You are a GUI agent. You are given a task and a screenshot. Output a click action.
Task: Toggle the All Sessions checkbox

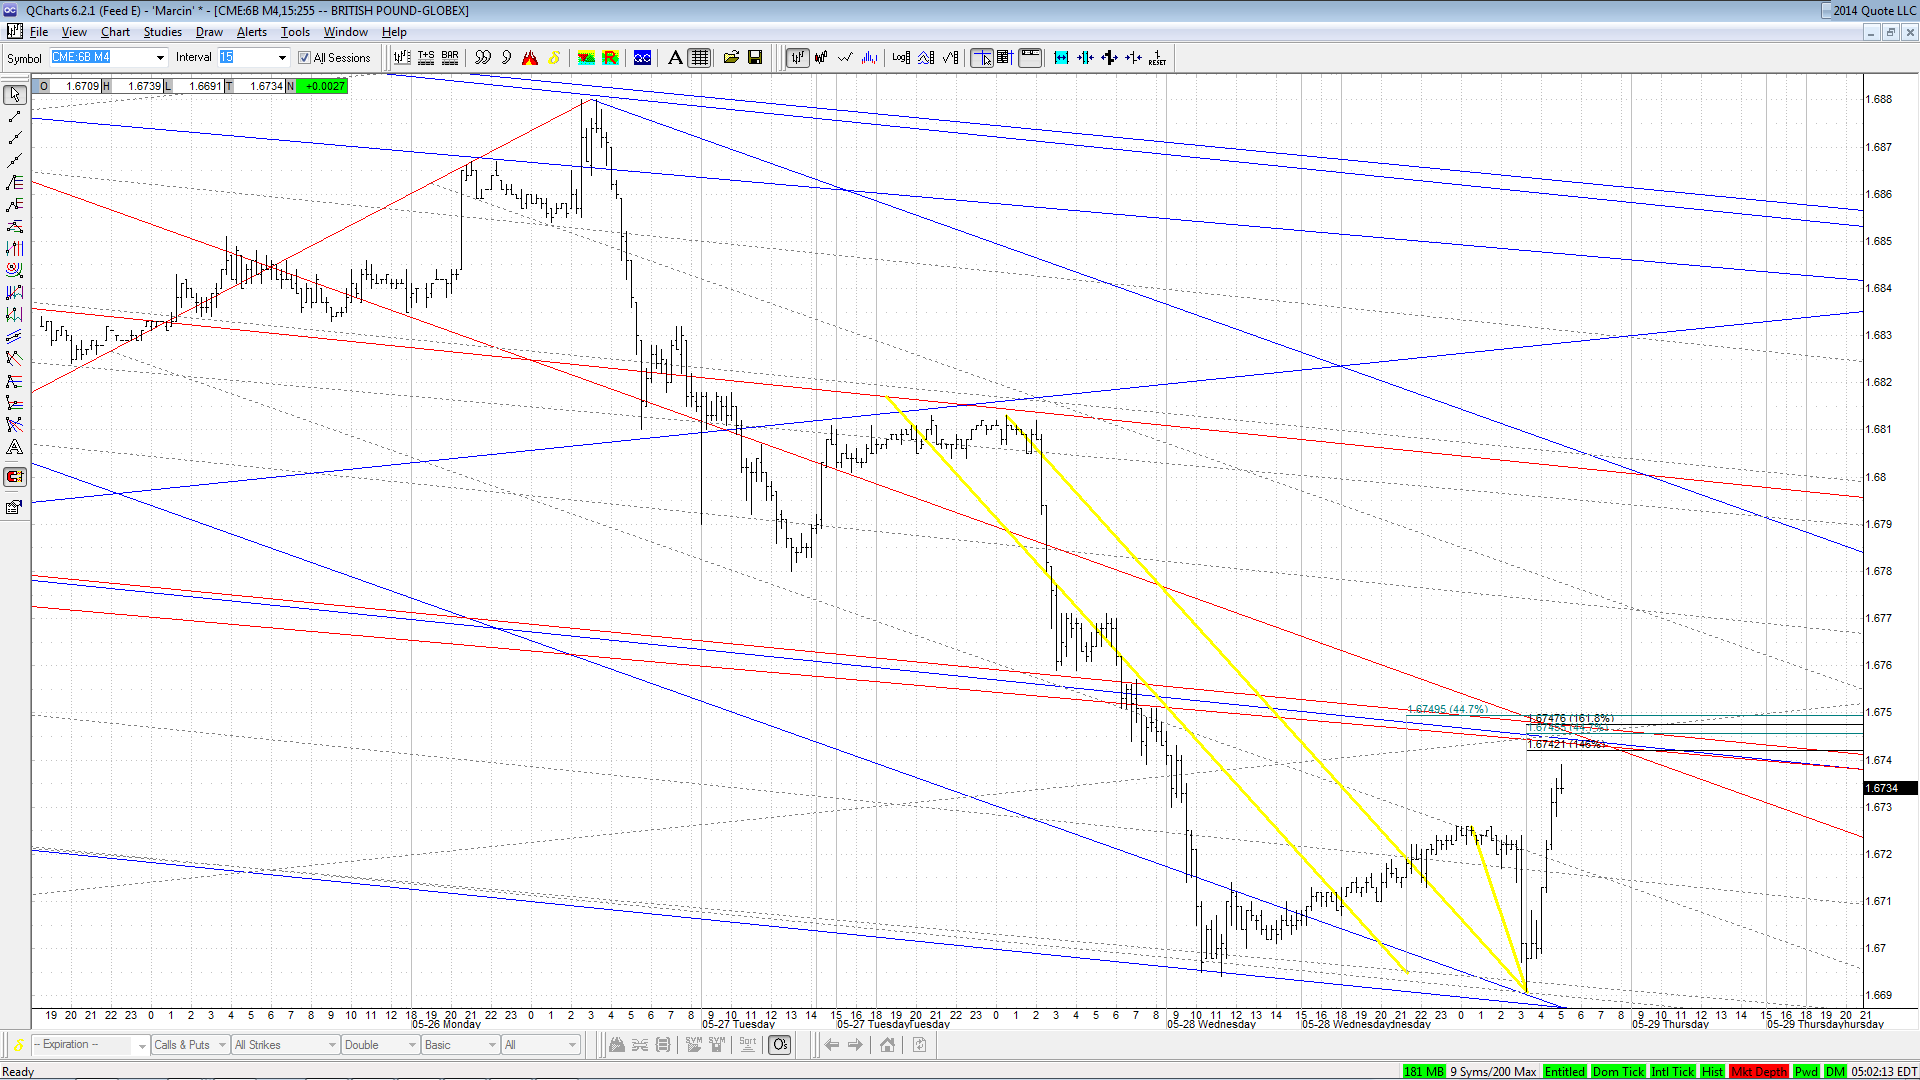(305, 58)
